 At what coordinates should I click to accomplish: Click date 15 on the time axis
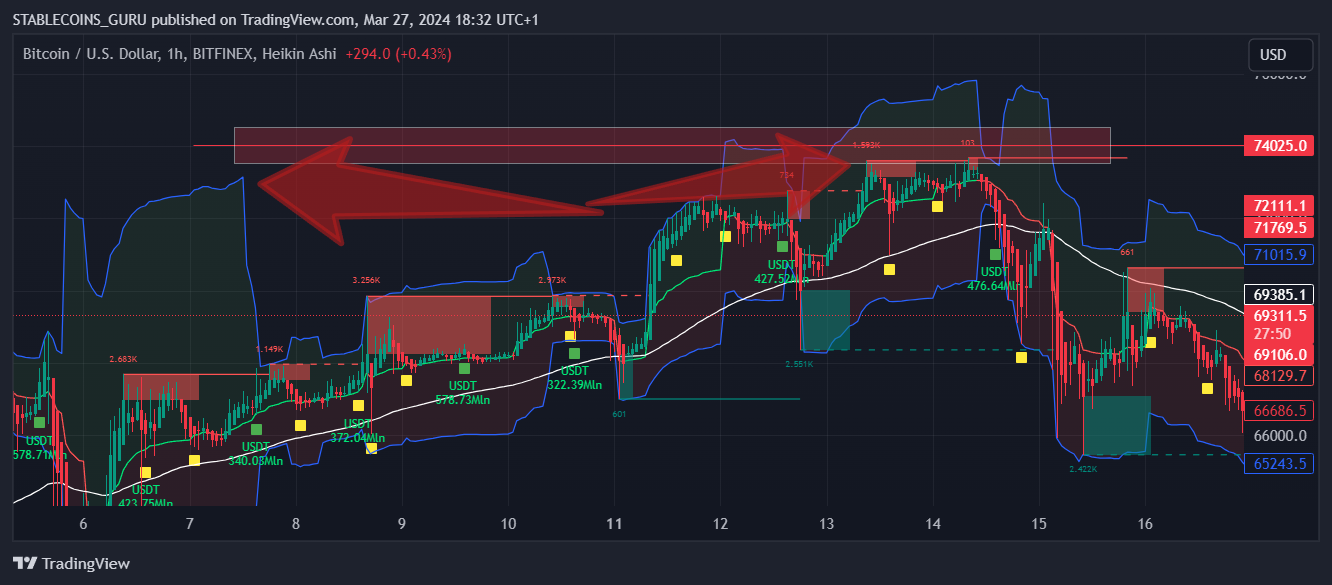click(1039, 523)
